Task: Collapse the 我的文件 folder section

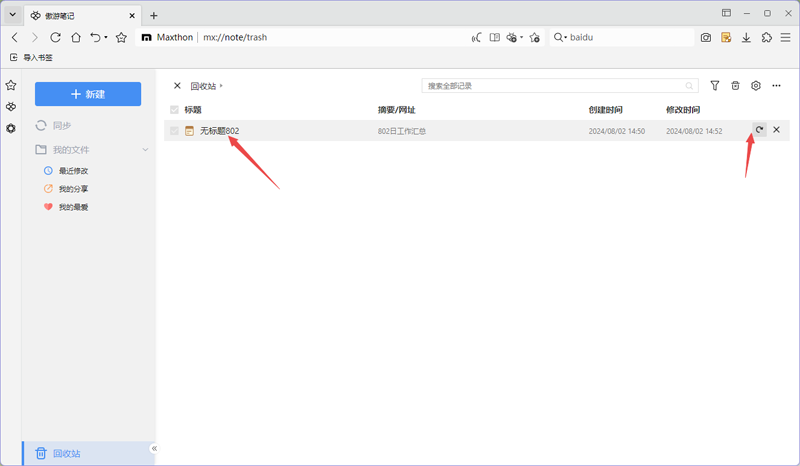Action: 145,149
